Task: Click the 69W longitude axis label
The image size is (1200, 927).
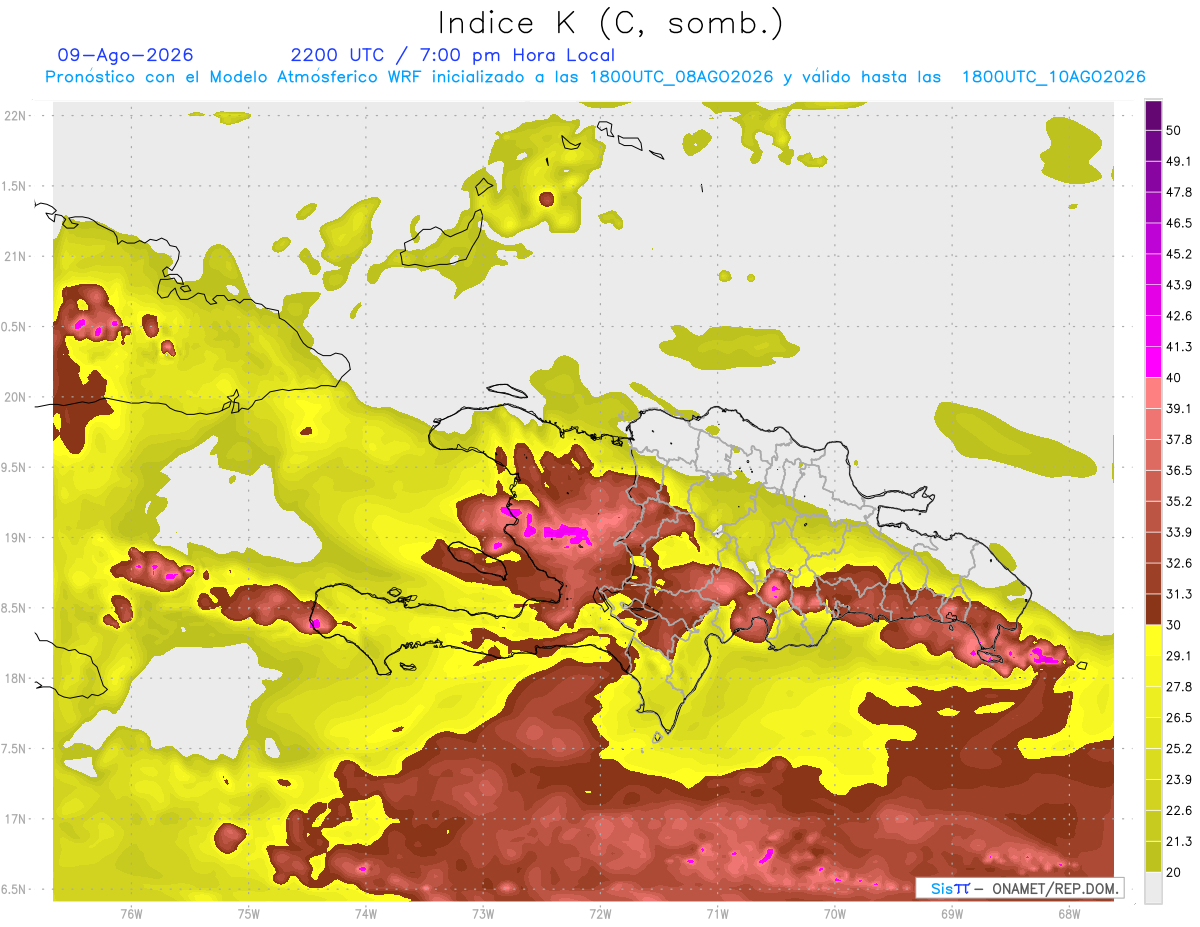Action: (x=952, y=914)
